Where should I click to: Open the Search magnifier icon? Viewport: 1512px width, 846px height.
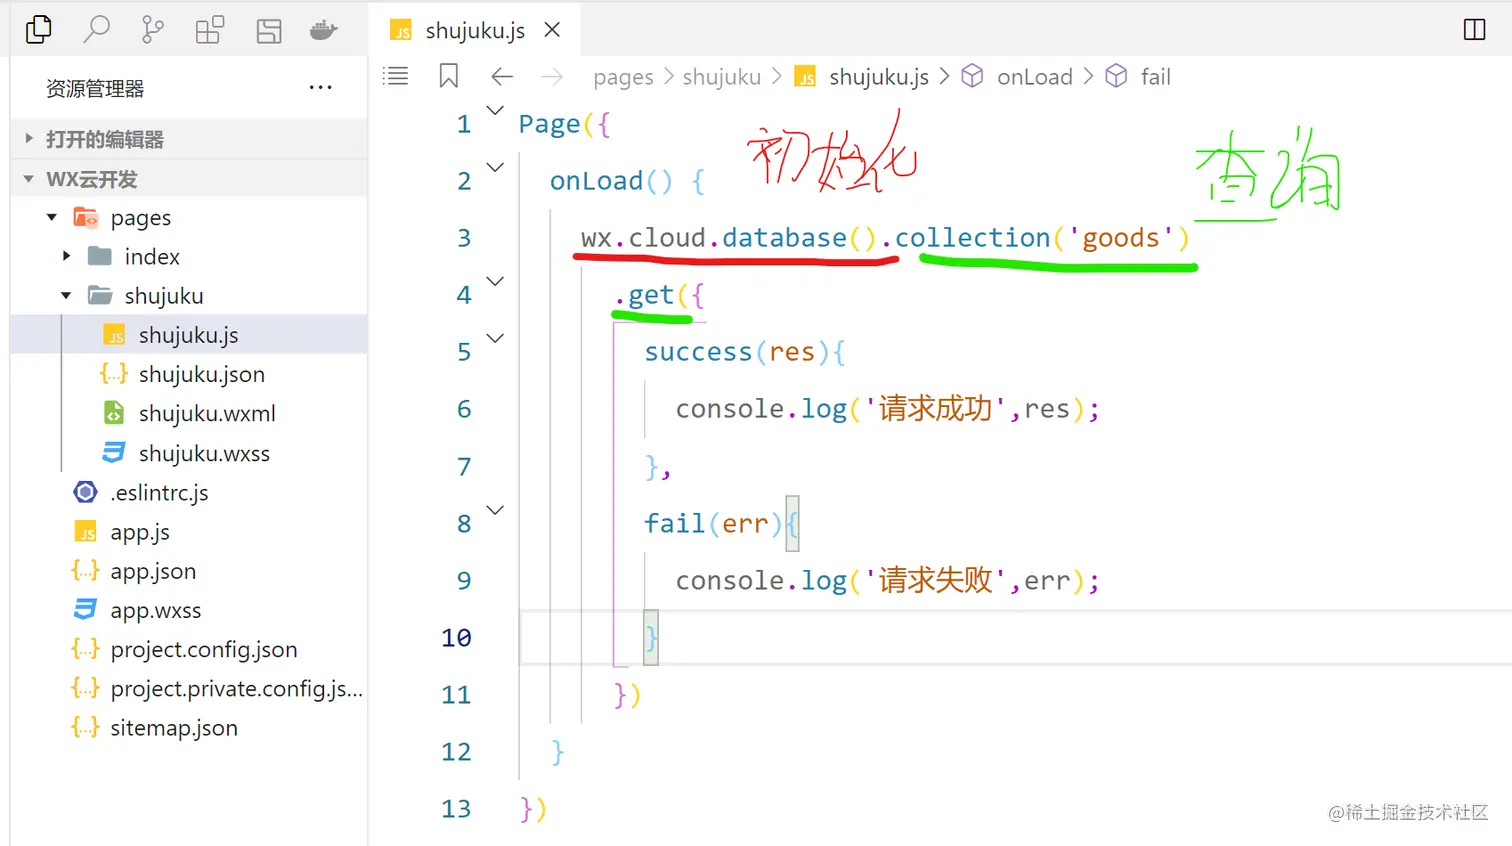96,30
